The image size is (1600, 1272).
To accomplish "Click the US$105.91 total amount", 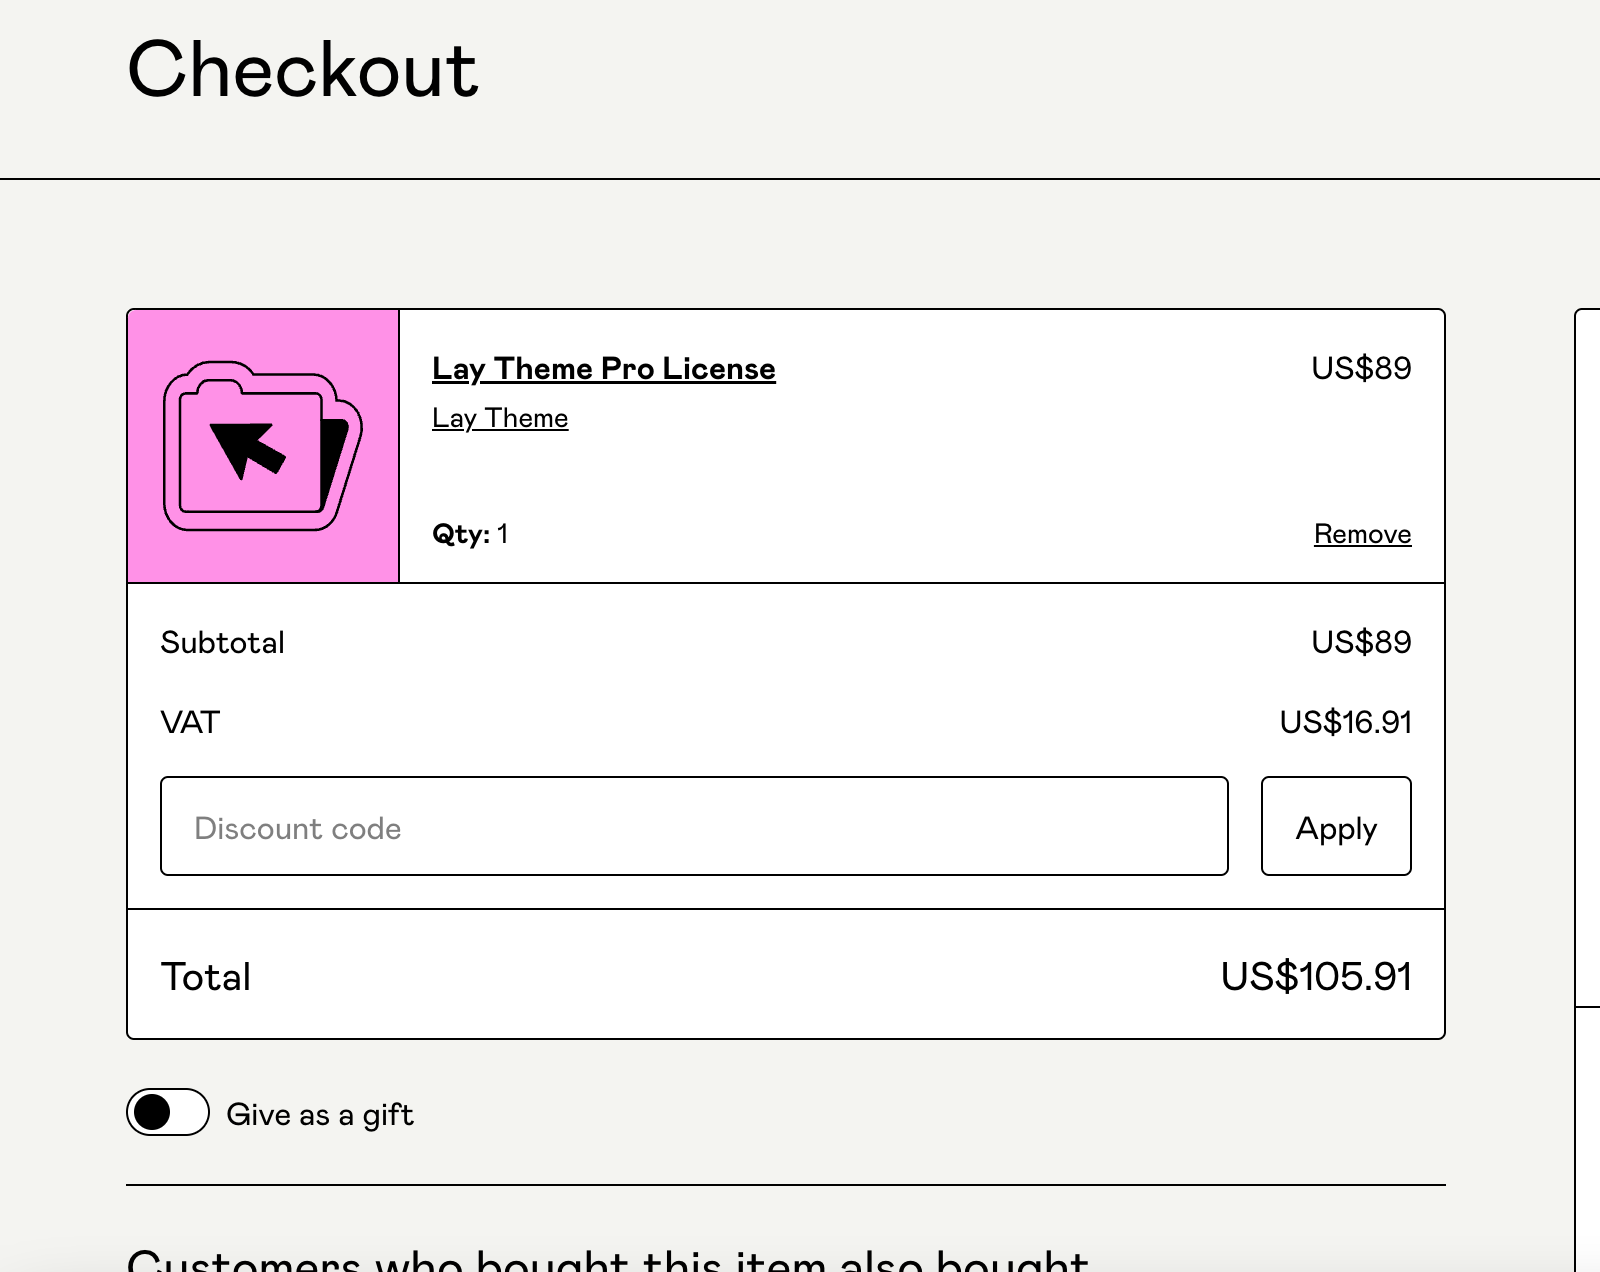I will (1316, 977).
